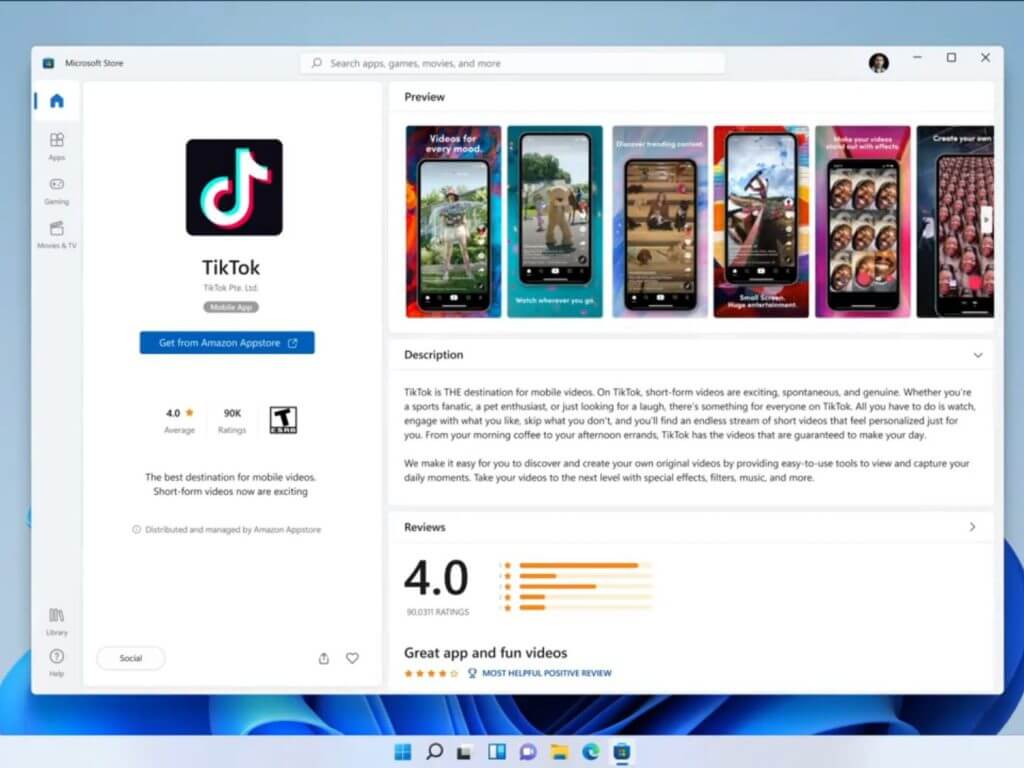This screenshot has height=768, width=1024.
Task: Open the TikTok Pte. Ltd. publisher link
Action: (231, 287)
